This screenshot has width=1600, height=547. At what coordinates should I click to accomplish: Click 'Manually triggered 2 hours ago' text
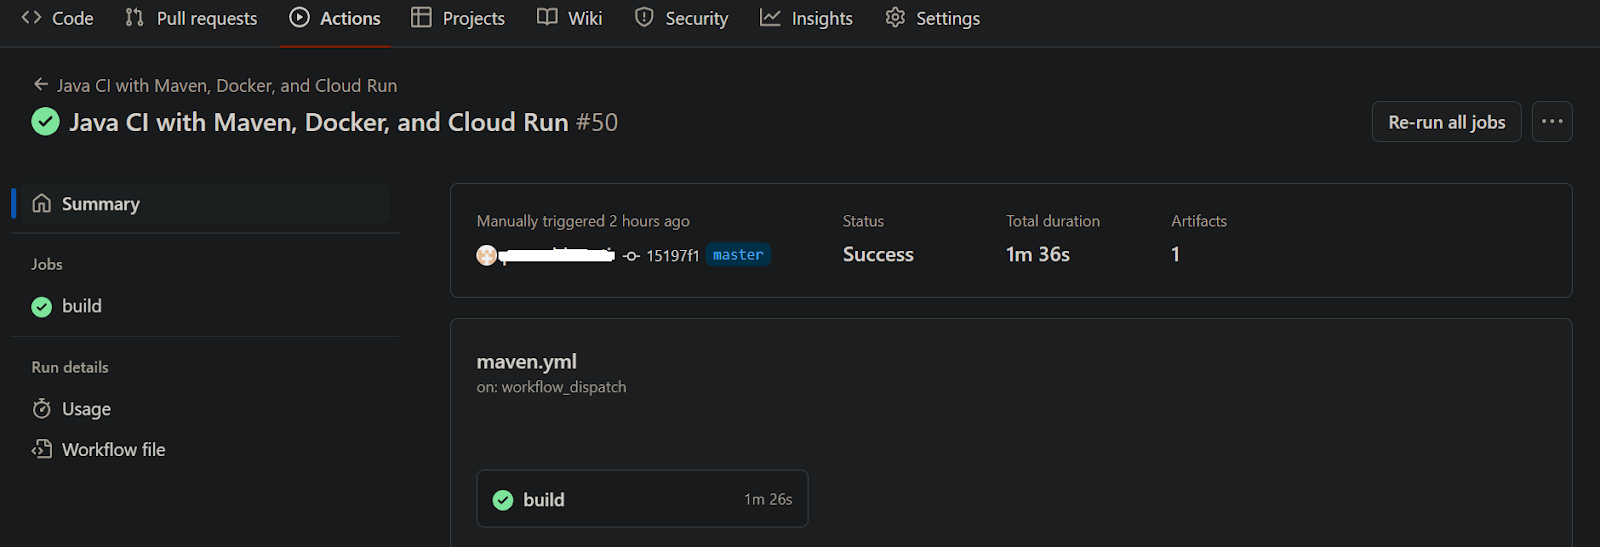coord(583,221)
